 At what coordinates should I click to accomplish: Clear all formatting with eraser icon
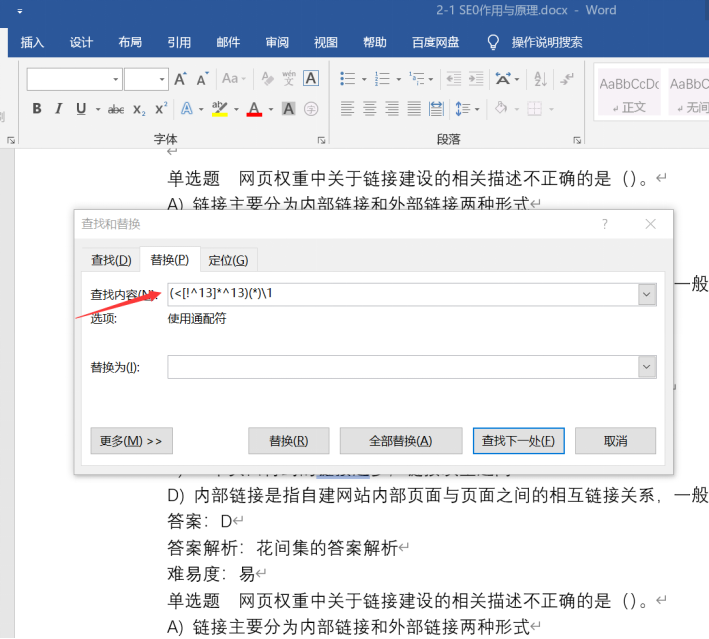pyautogui.click(x=267, y=79)
